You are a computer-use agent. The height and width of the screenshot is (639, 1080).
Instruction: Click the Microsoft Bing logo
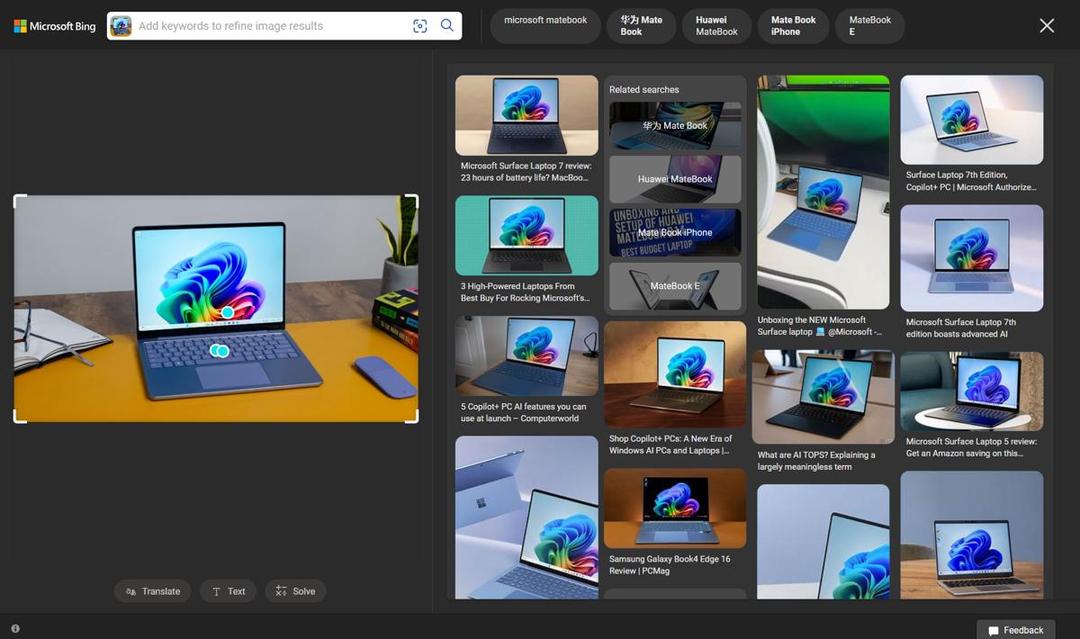point(54,26)
